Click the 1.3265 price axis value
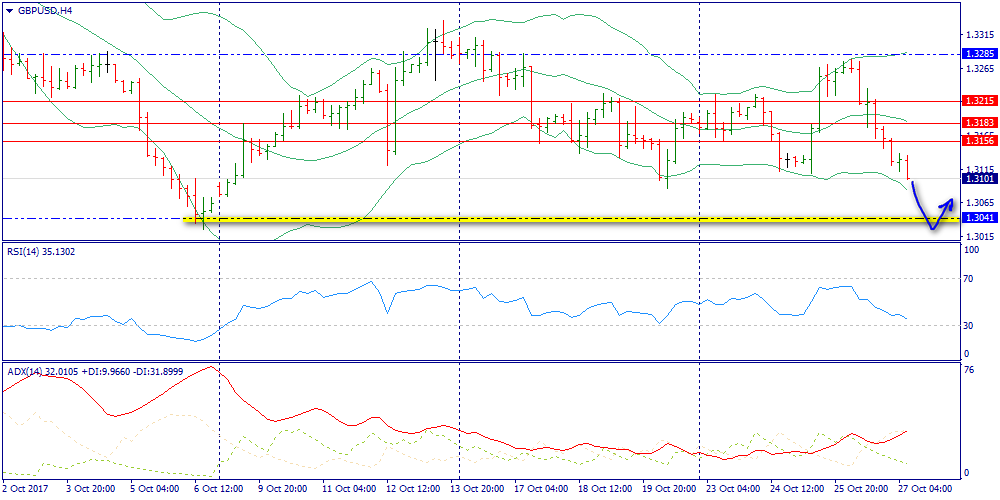 pos(978,68)
